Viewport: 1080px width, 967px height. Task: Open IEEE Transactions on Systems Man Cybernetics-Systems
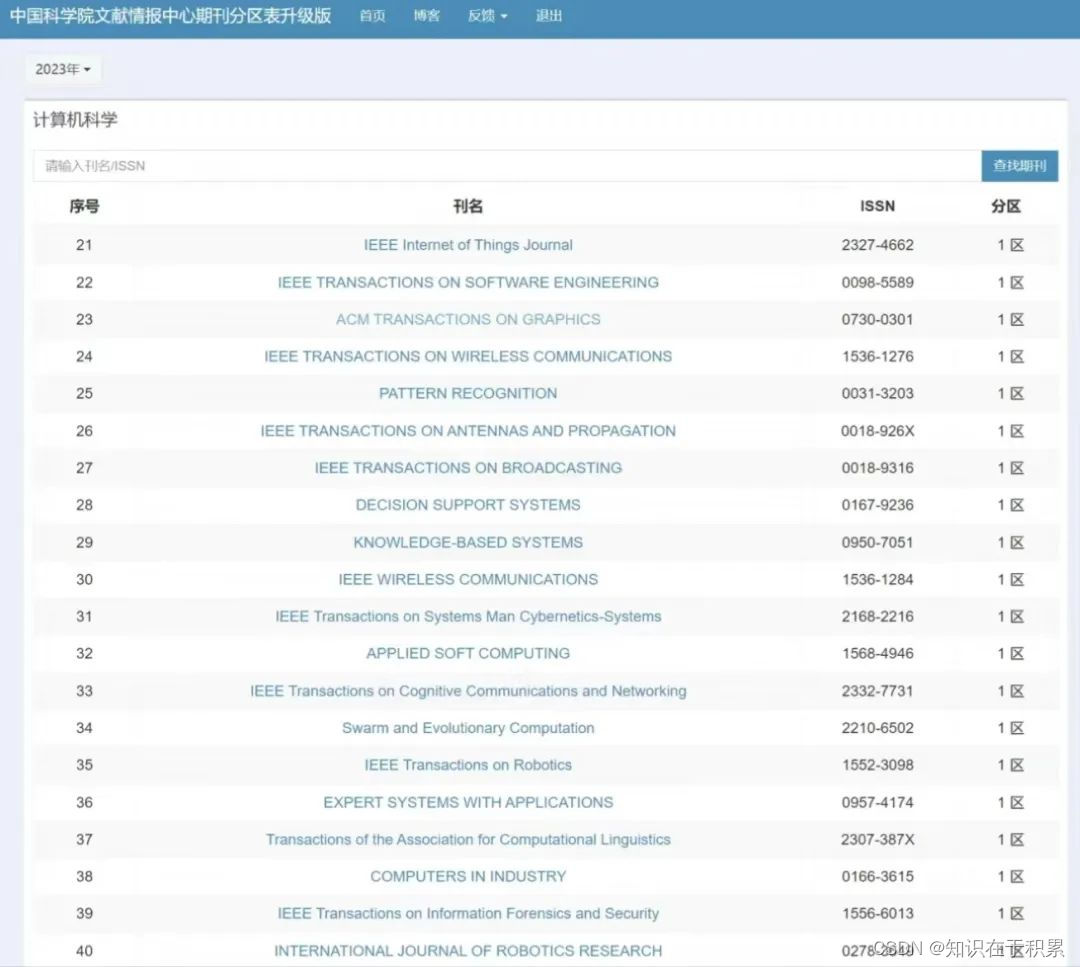468,616
